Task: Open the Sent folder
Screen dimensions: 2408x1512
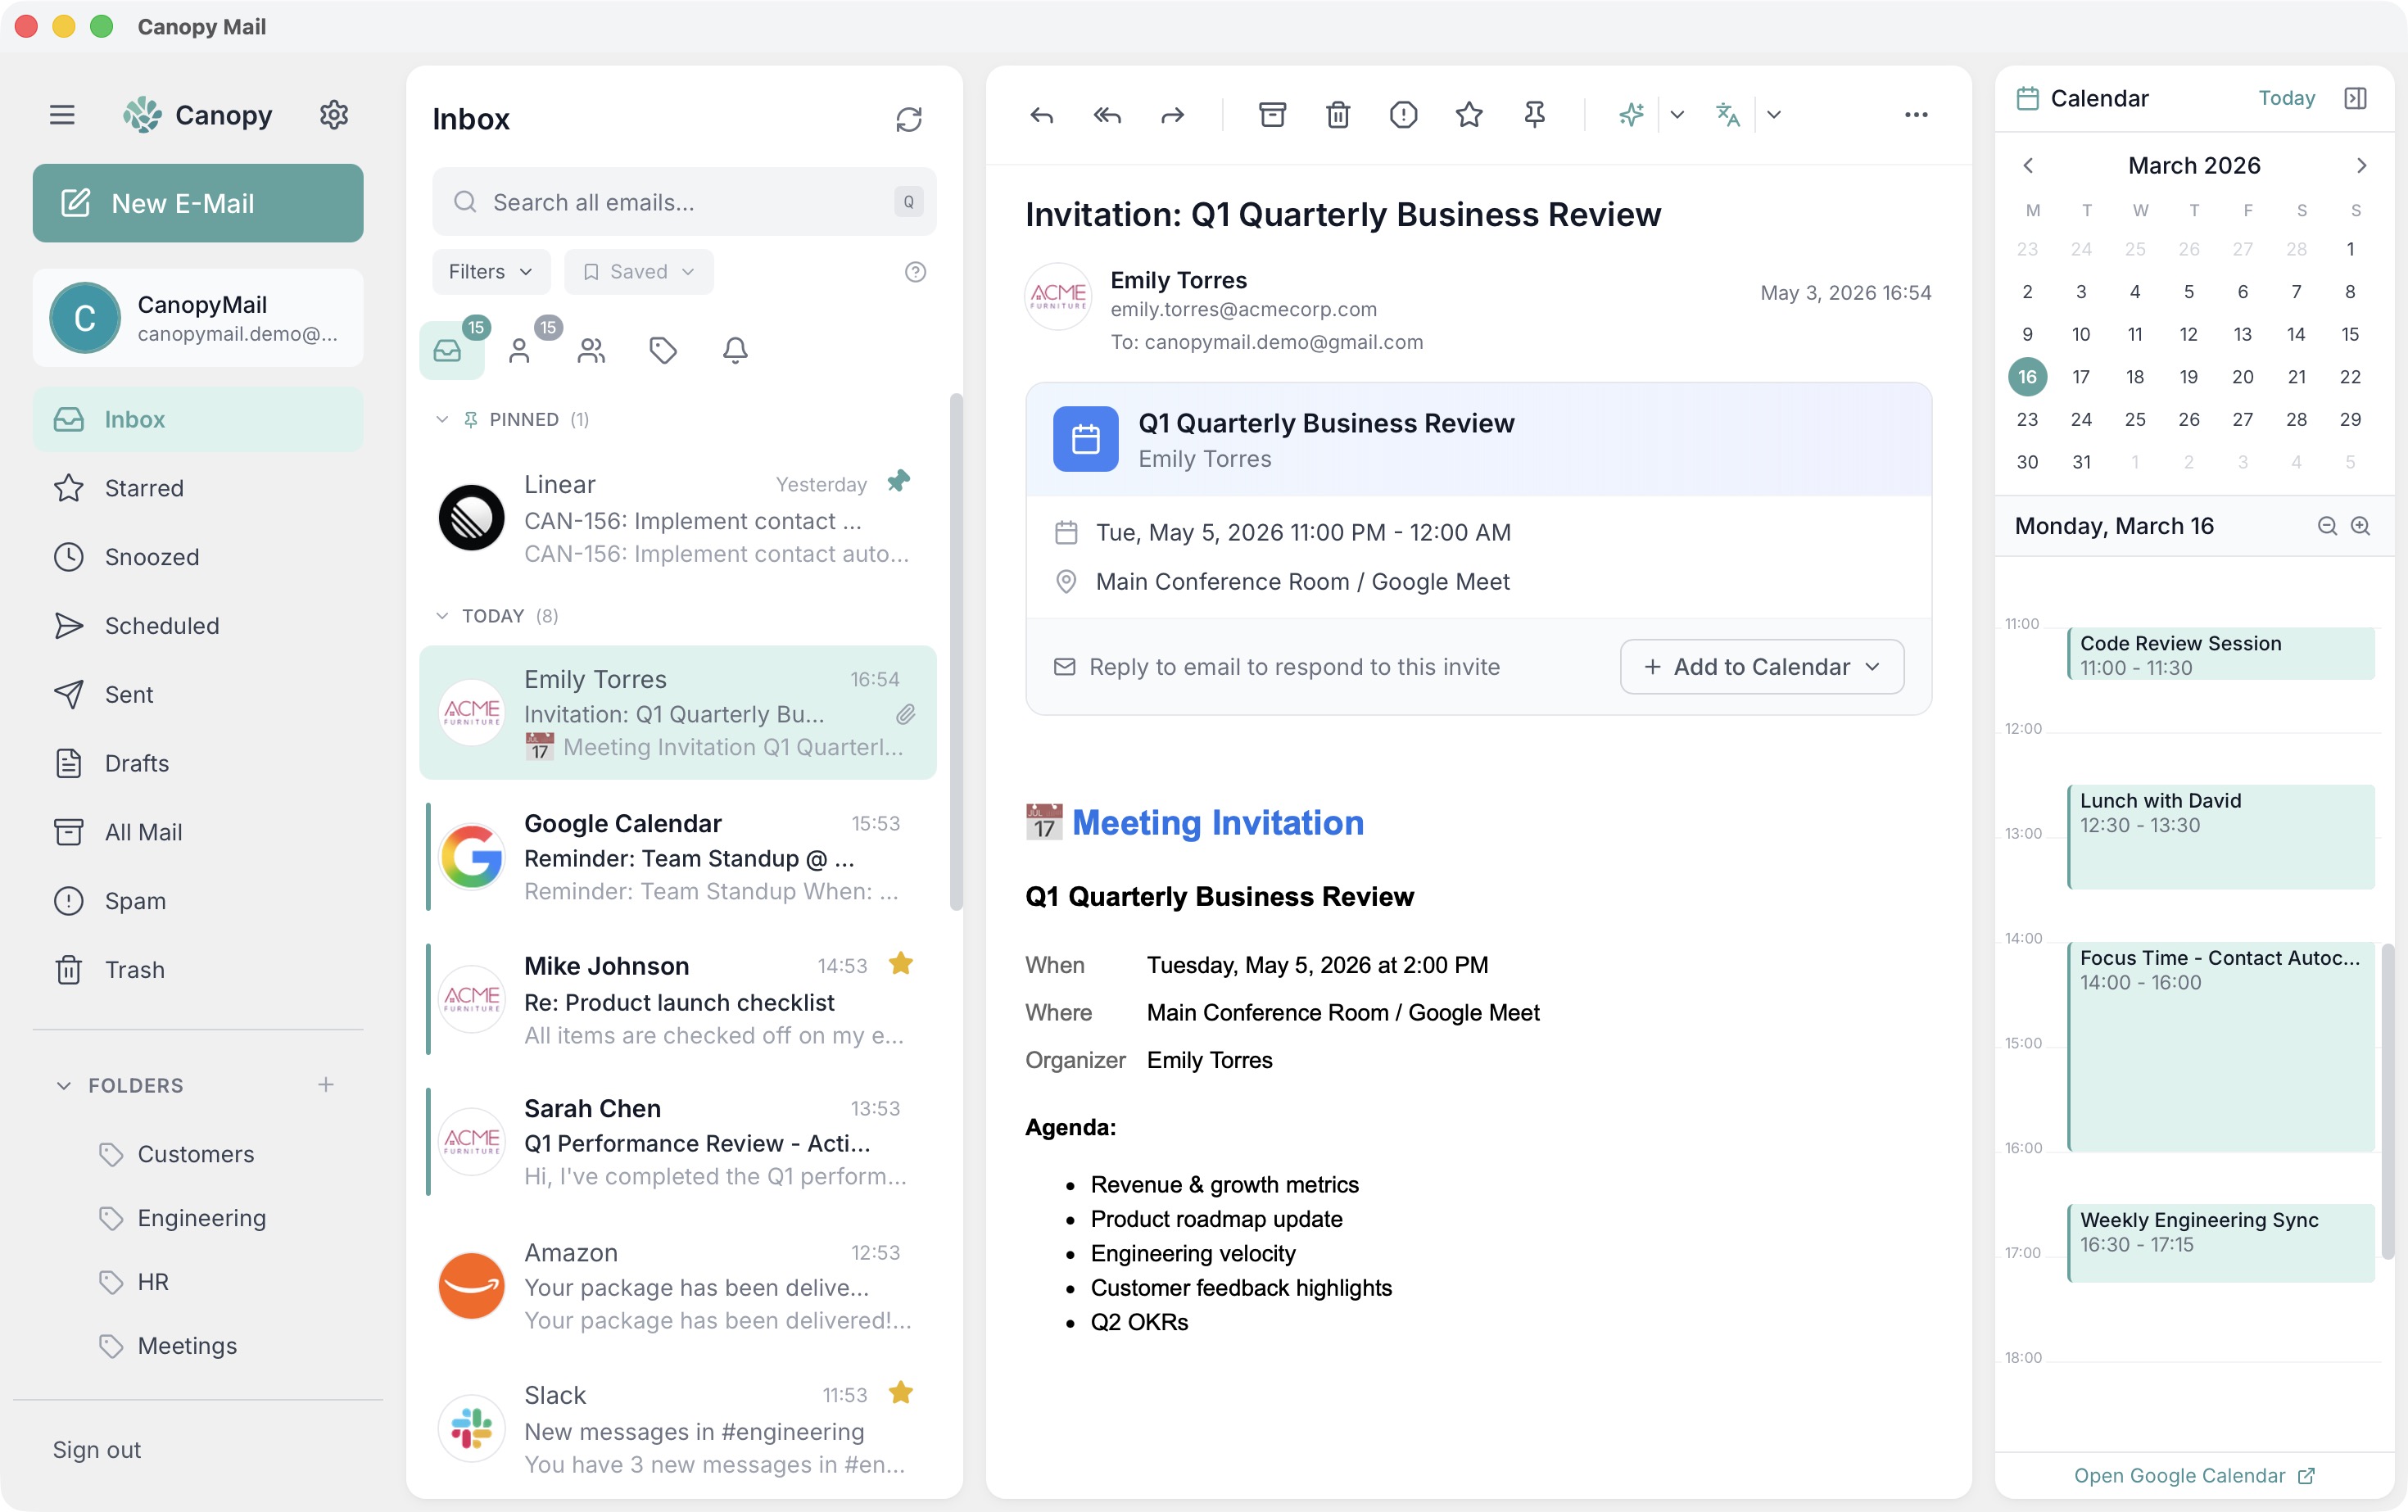Action: pyautogui.click(x=198, y=695)
